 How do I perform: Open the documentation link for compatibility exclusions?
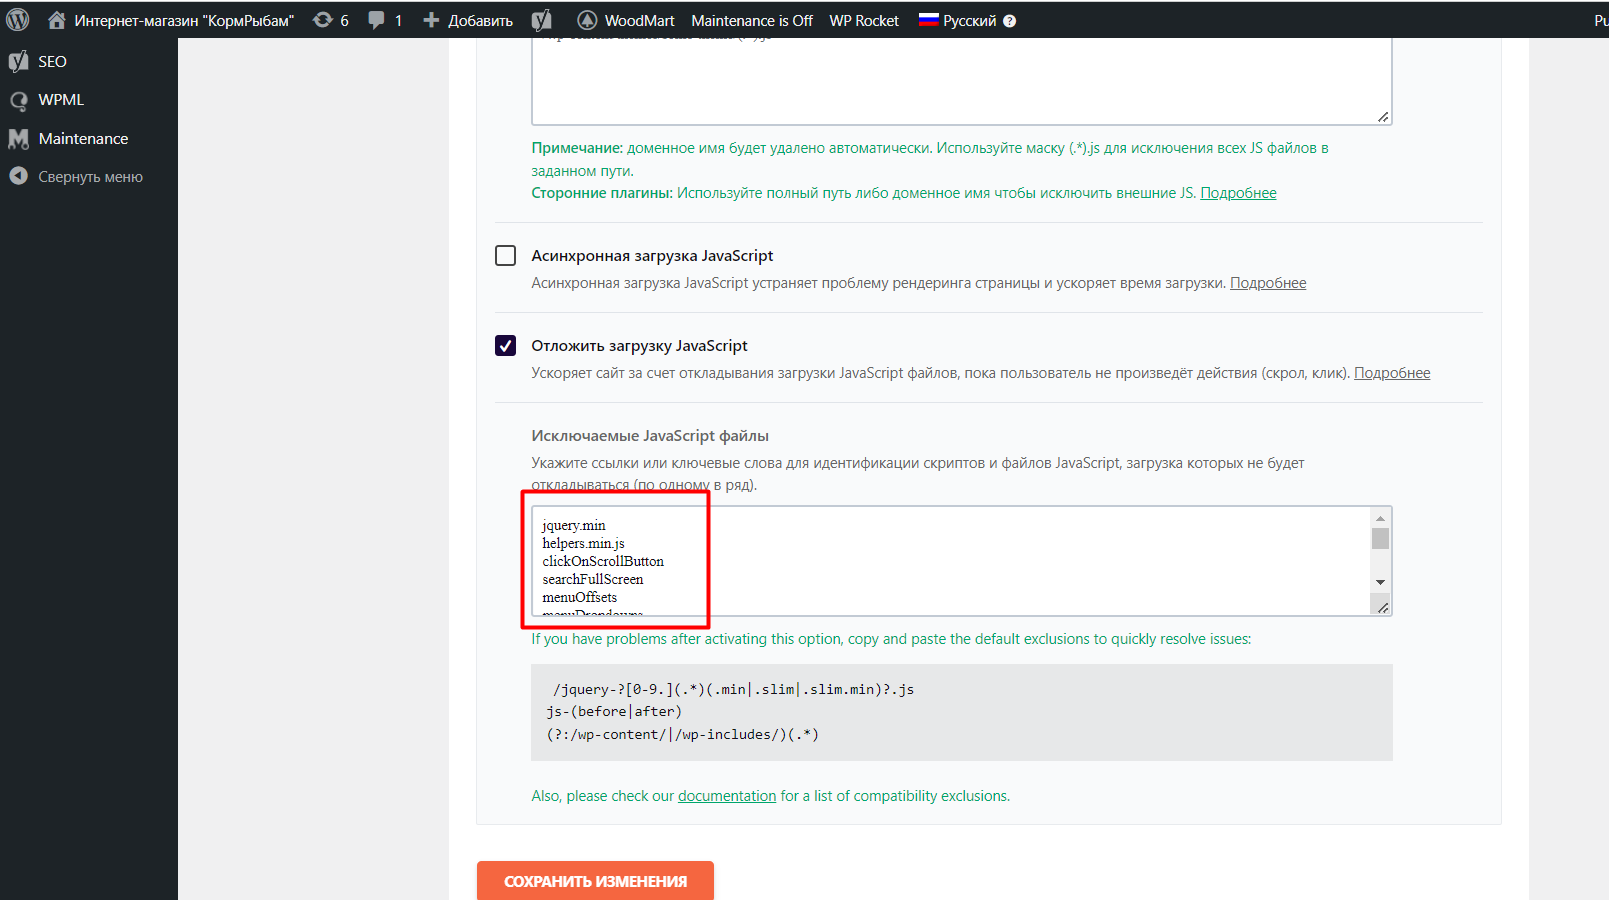pos(727,796)
